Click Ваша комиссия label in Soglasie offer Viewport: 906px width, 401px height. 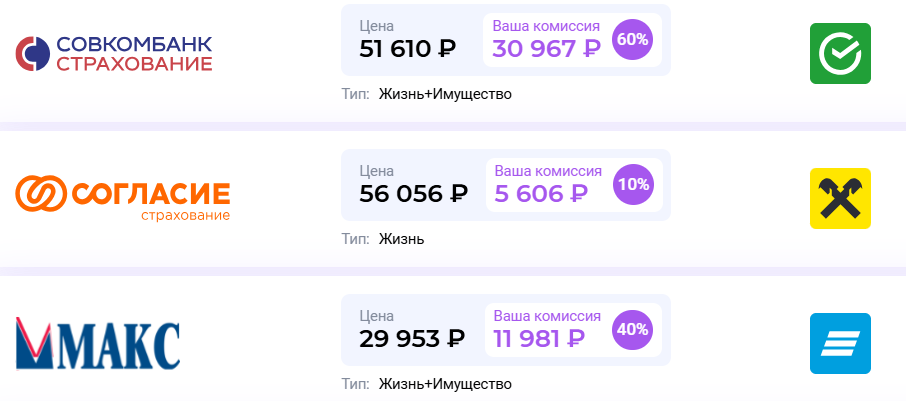coord(547,171)
